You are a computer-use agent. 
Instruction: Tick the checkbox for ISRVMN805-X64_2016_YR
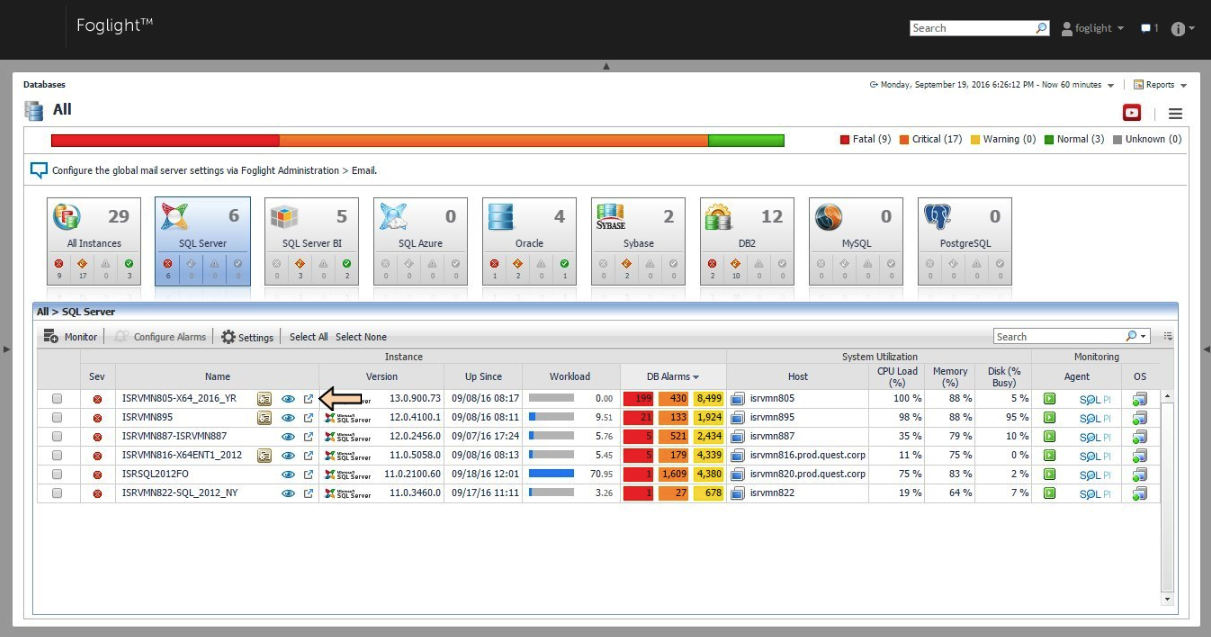(57, 398)
